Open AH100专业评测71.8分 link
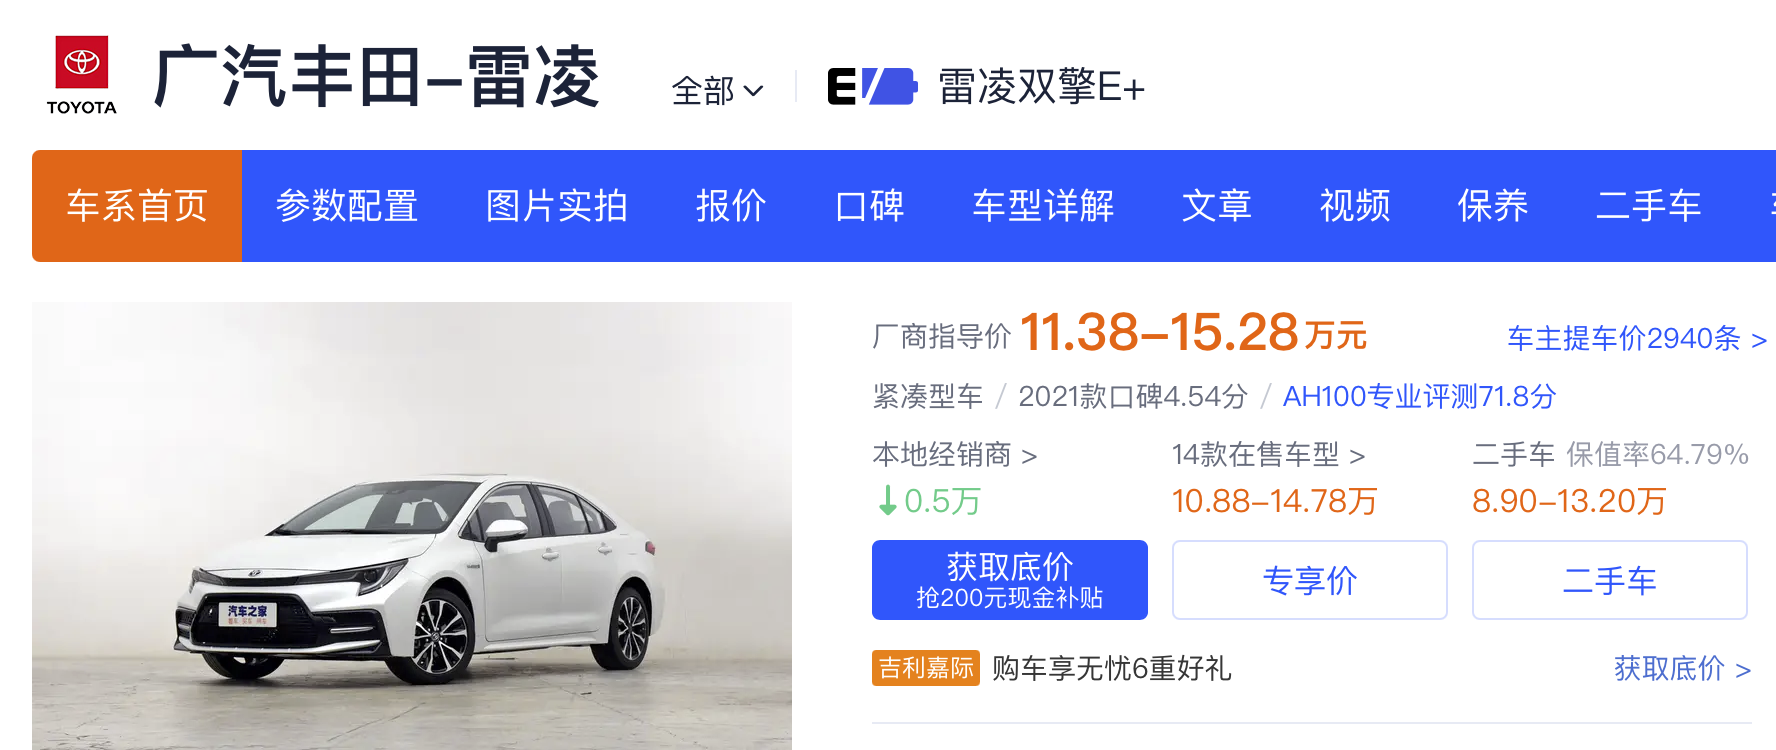 [x=1419, y=396]
